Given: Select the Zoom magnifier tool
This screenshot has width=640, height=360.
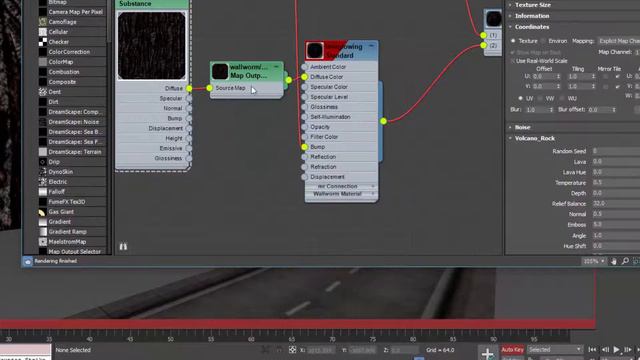Looking at the screenshot, I should point(625,261).
